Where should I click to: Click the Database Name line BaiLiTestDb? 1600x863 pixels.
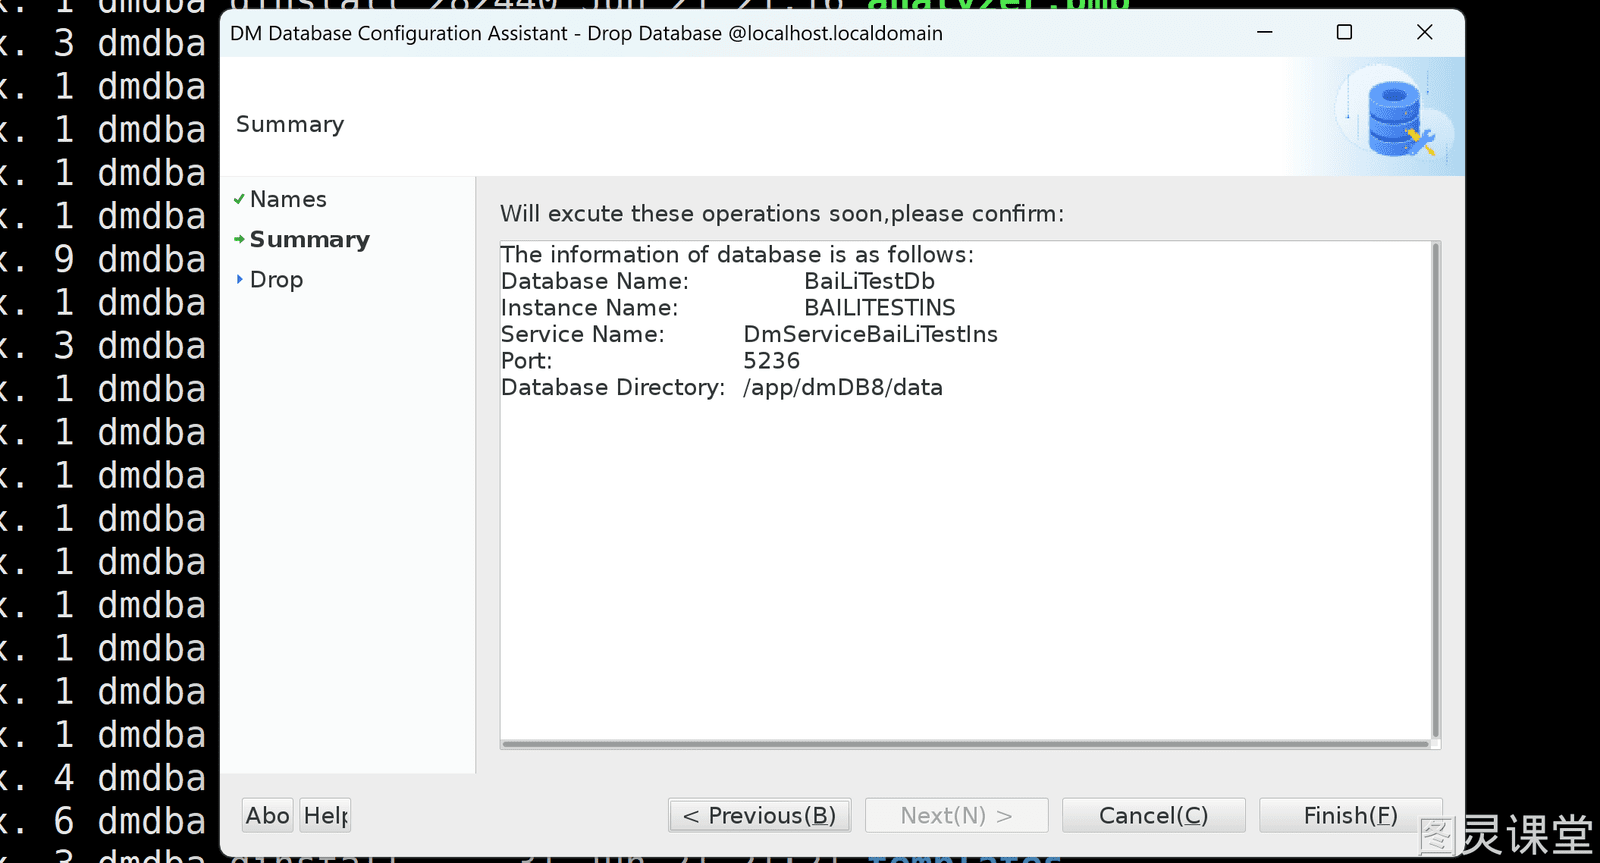[x=718, y=281]
